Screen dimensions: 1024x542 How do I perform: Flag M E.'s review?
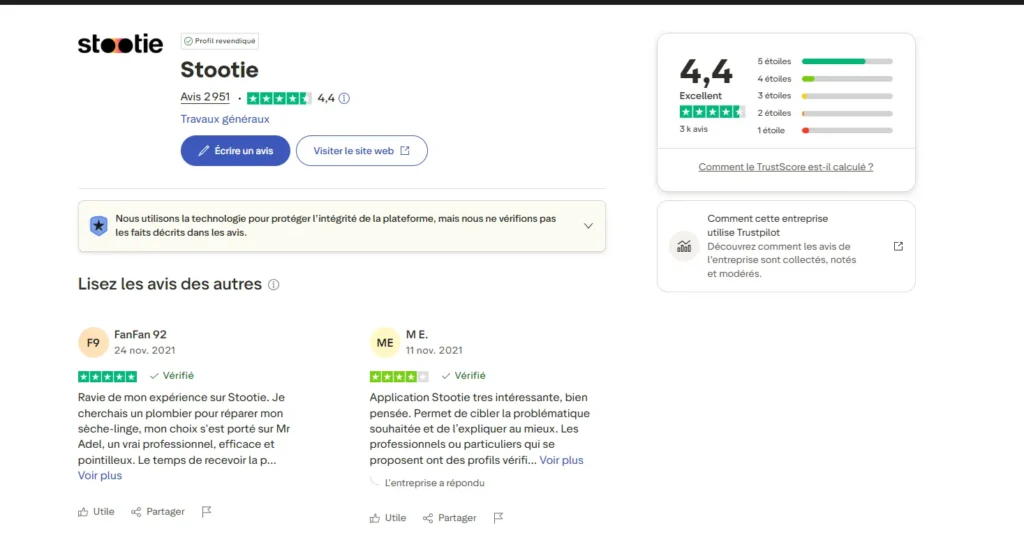tap(498, 518)
